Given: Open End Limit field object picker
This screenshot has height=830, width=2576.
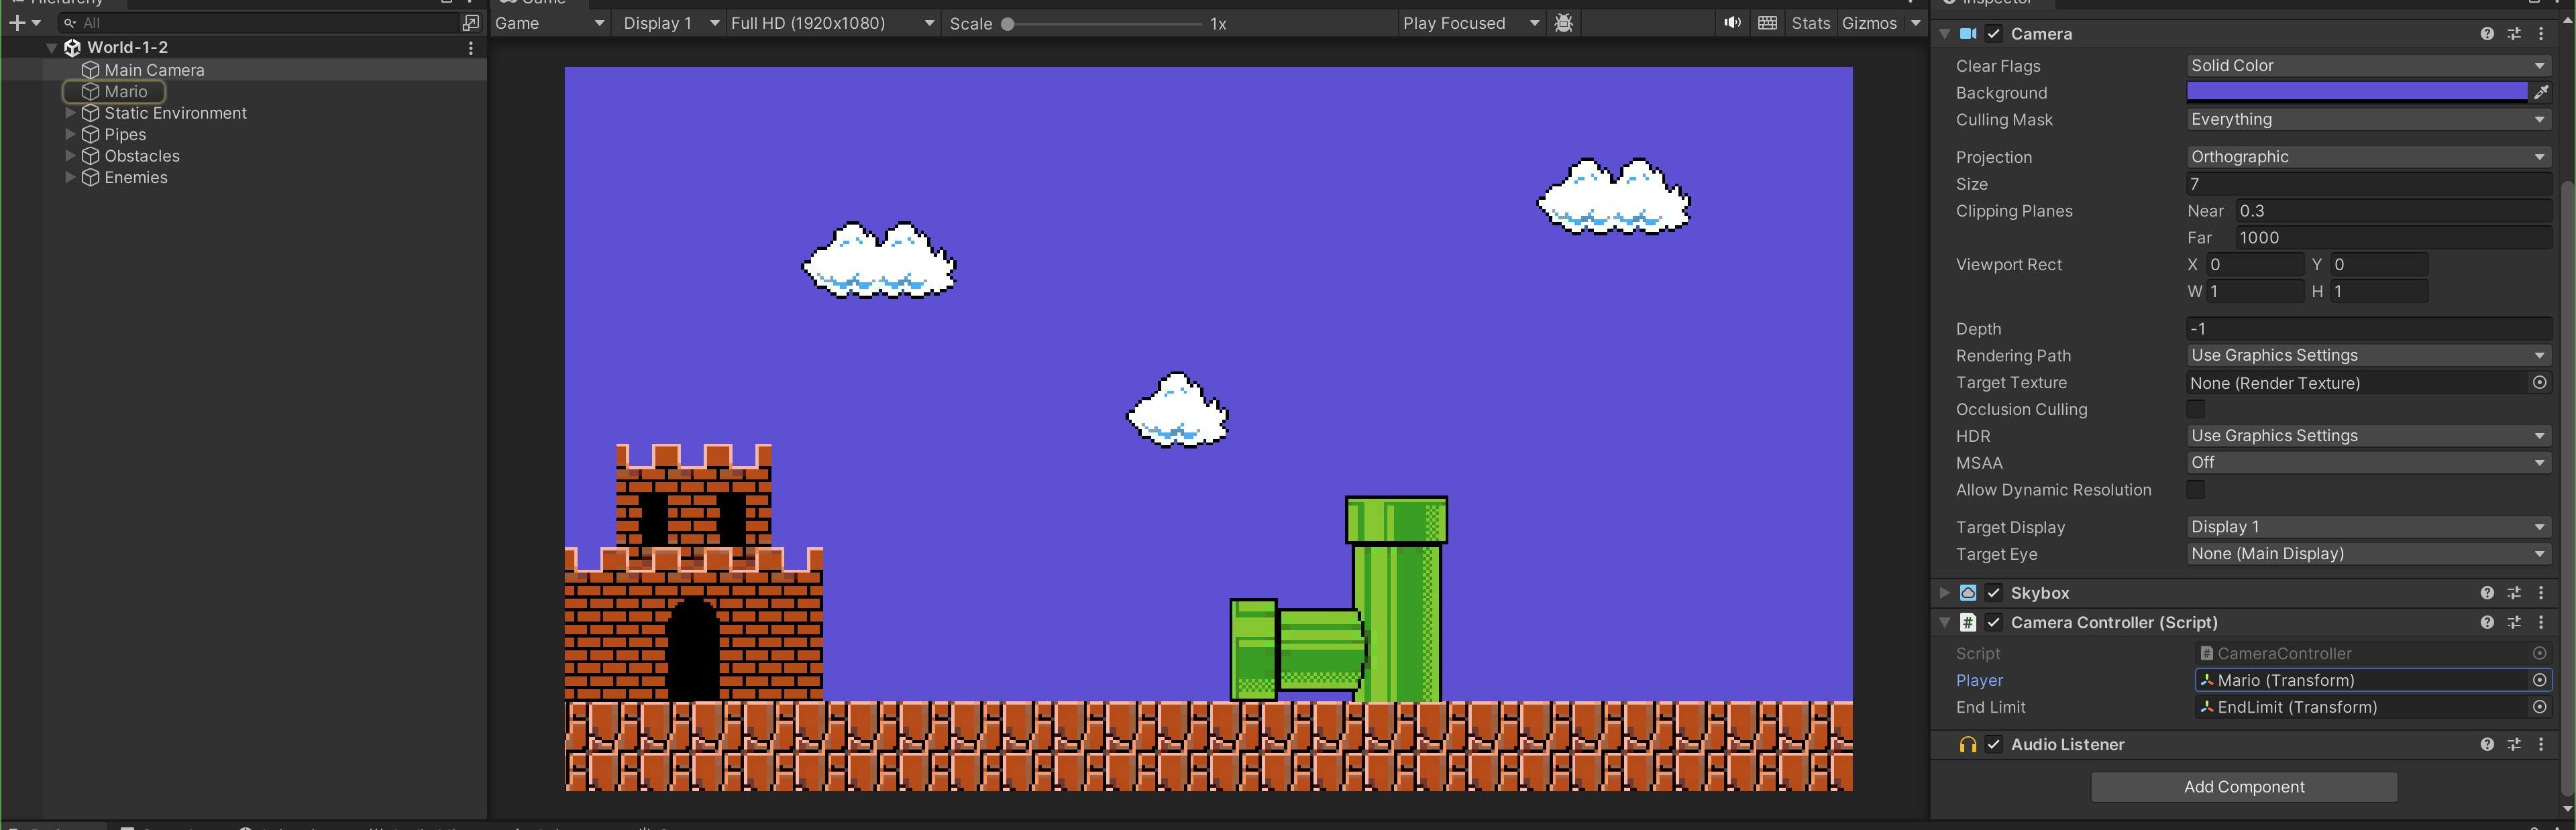Looking at the screenshot, I should pyautogui.click(x=2540, y=707).
